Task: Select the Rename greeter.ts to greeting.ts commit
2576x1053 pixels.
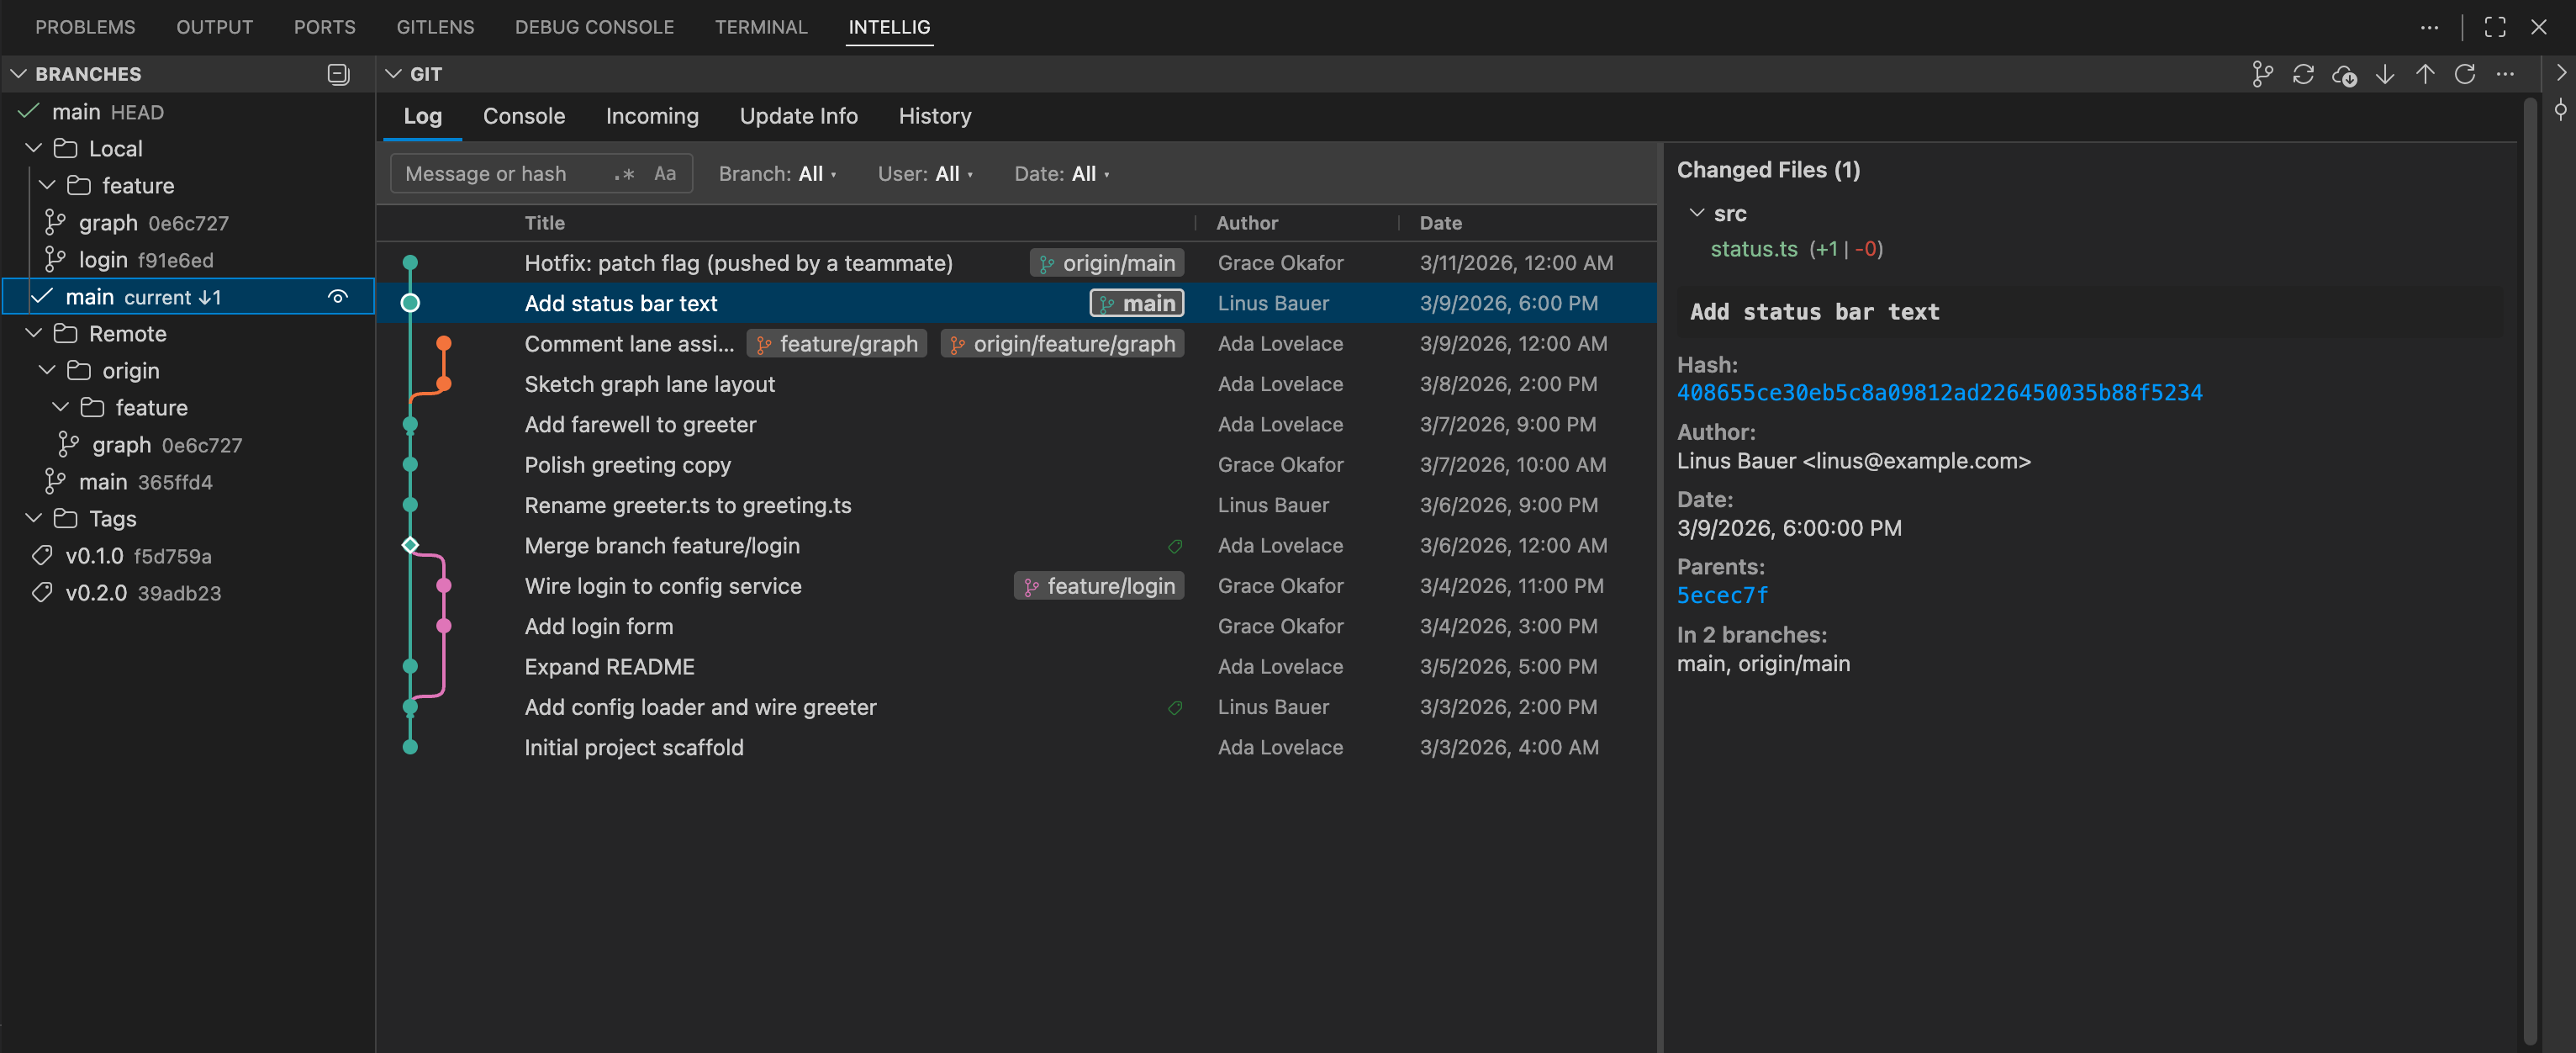Action: tap(1016, 505)
